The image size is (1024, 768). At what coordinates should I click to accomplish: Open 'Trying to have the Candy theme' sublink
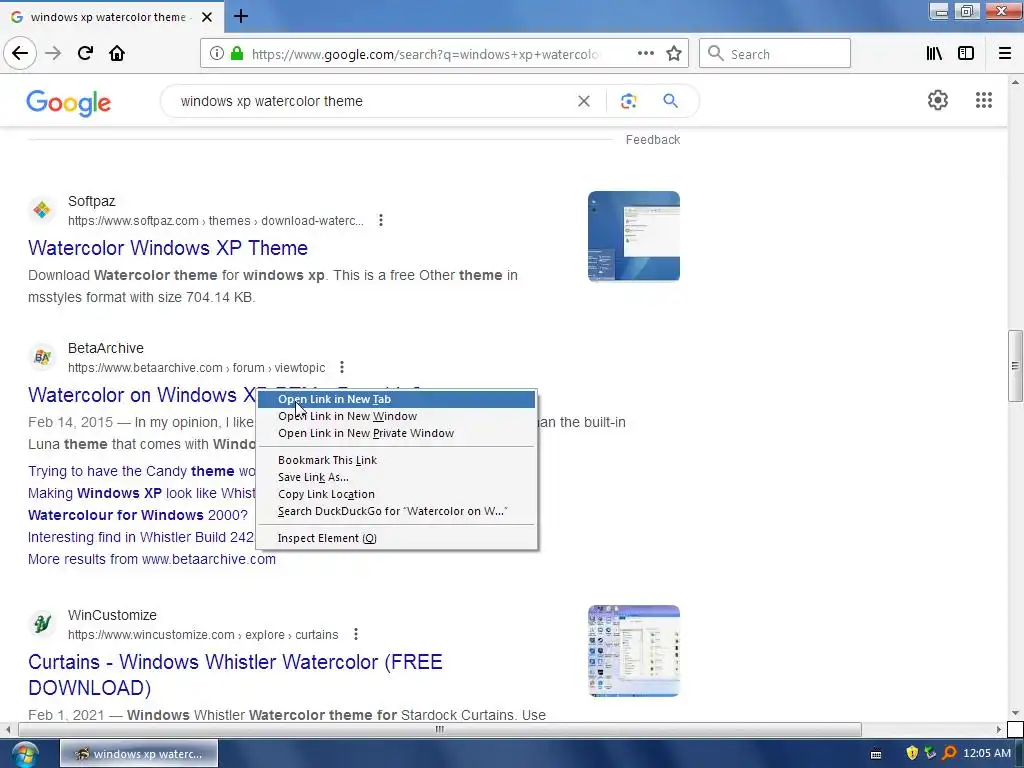(142, 472)
